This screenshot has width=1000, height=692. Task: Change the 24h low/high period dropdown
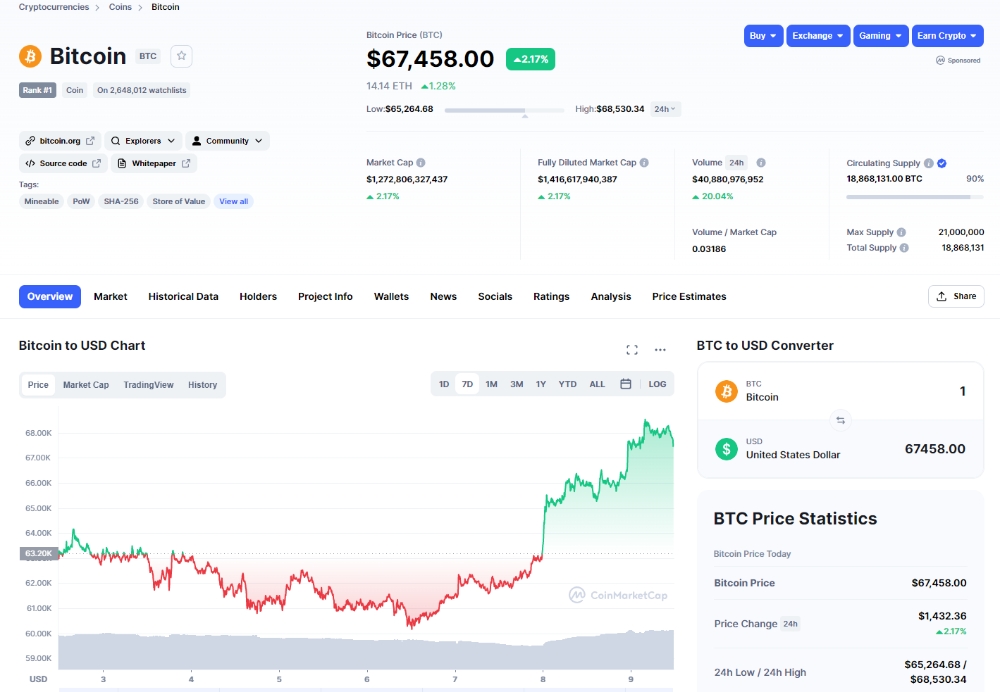(x=665, y=109)
